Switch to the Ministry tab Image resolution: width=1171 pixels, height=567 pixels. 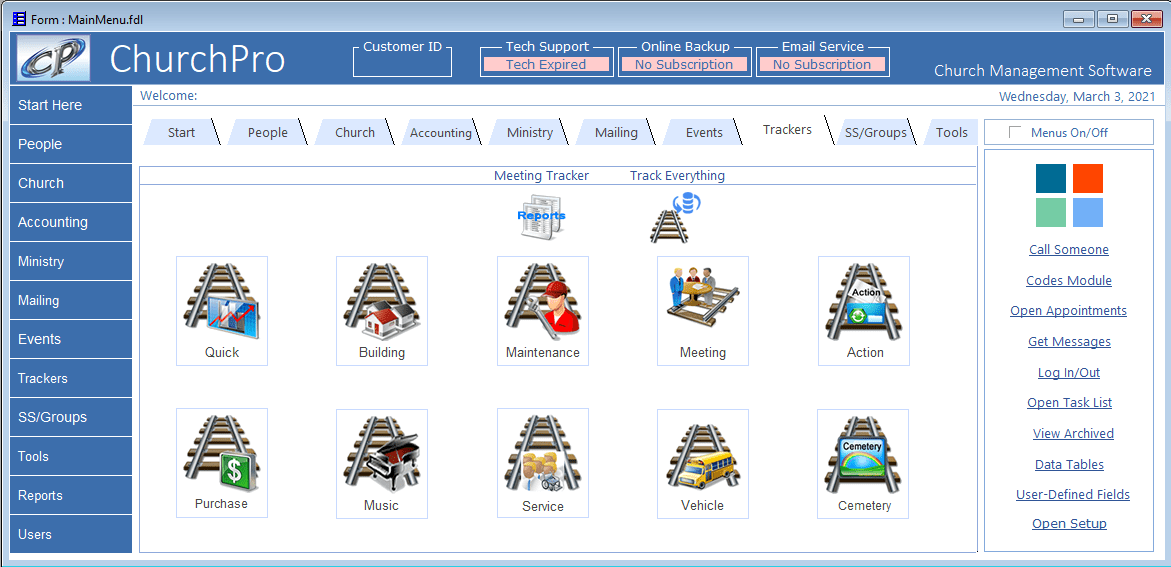[x=529, y=132]
